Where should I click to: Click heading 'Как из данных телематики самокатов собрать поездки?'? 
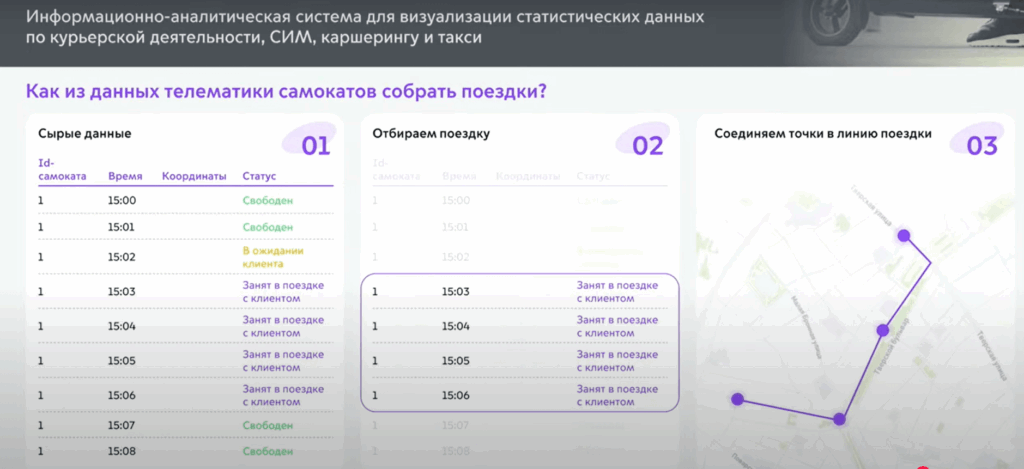pos(286,91)
